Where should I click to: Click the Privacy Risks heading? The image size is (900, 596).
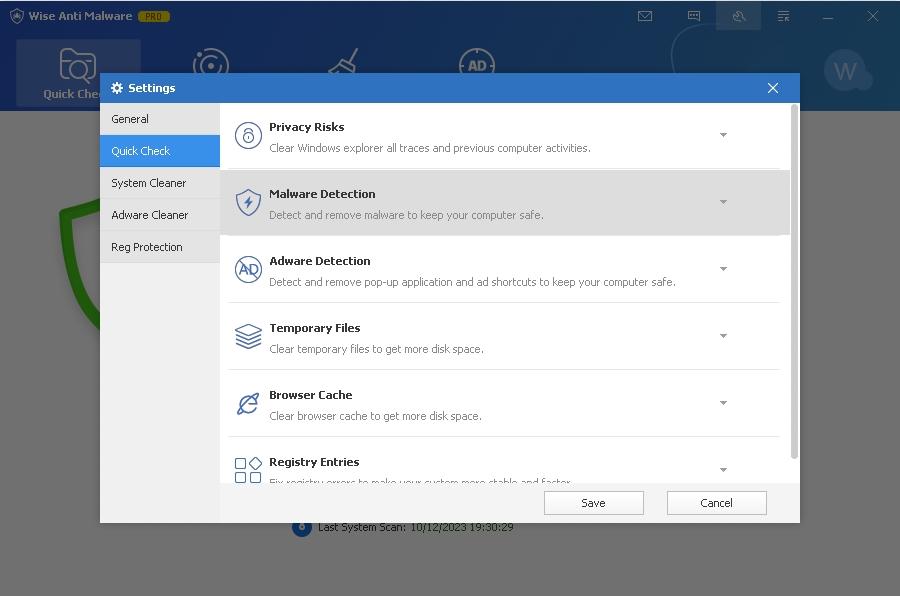[307, 127]
